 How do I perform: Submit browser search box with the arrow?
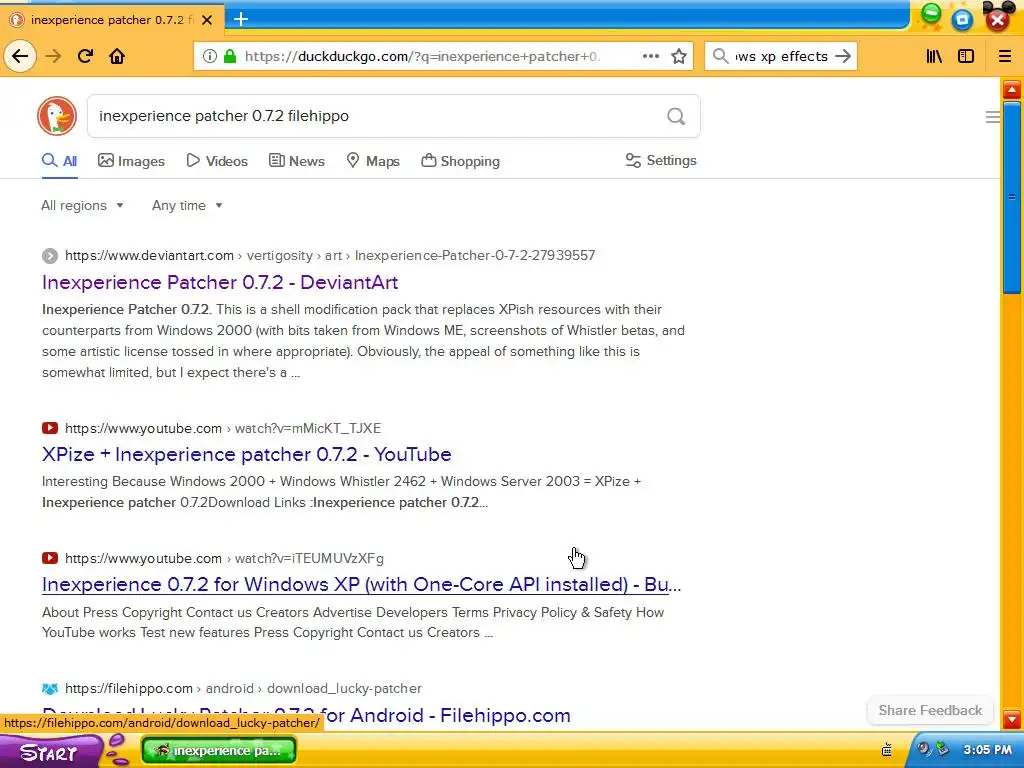[843, 56]
